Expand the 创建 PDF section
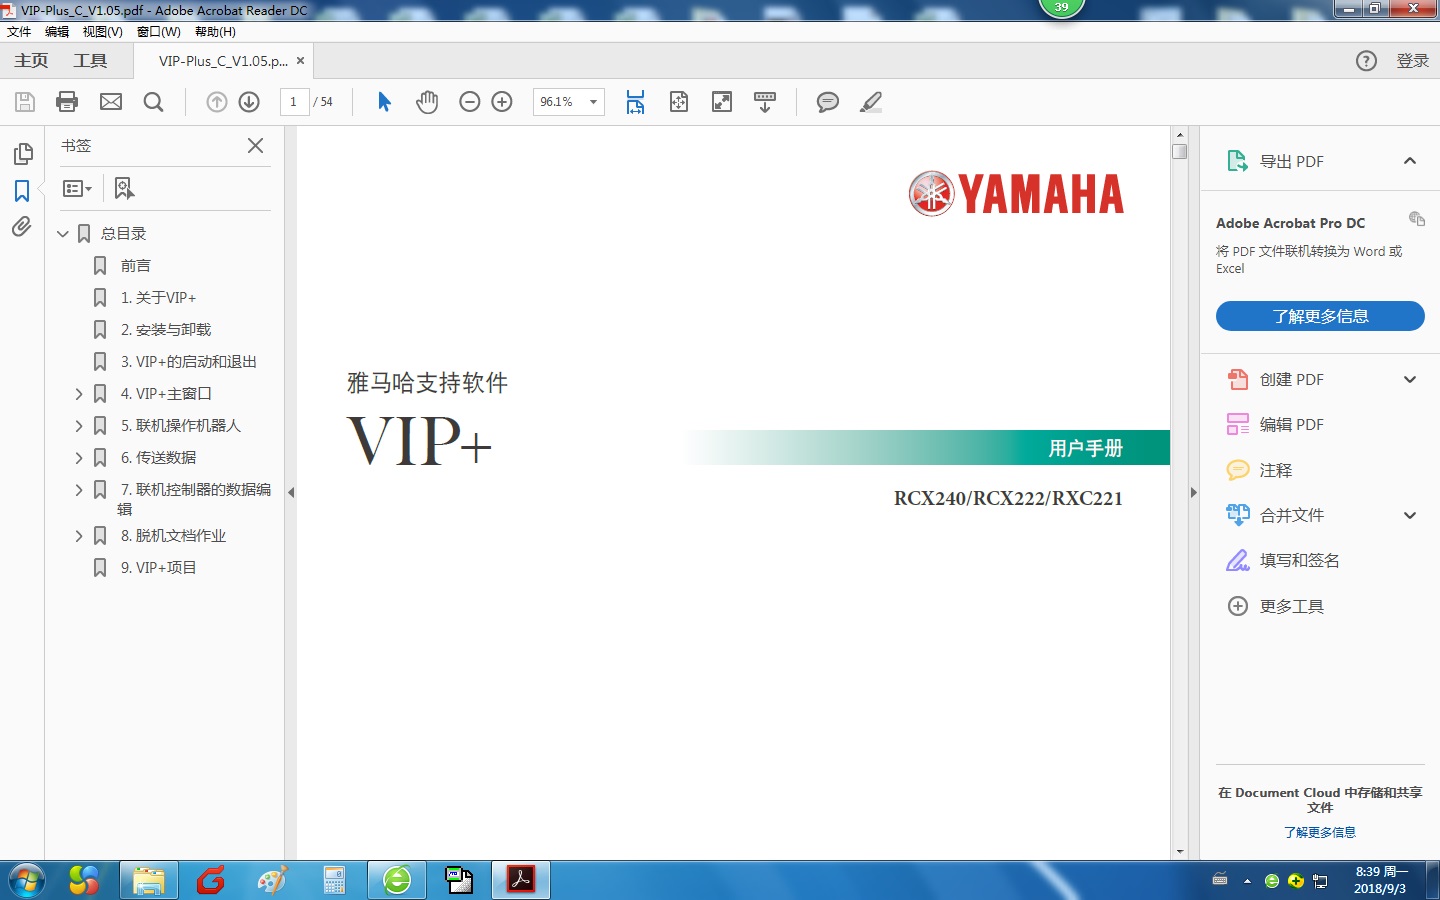 1410,380
